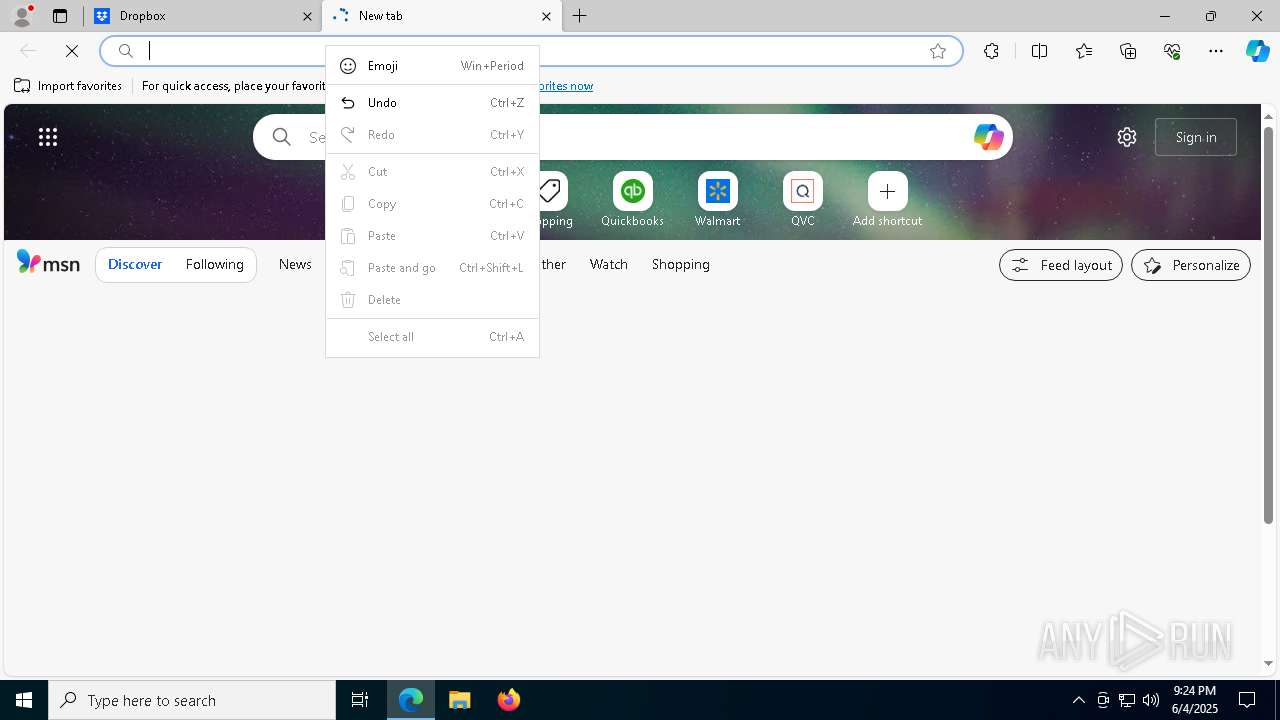1280x720 pixels.
Task: Click Import favorites in favorites bar
Action: click(68, 86)
